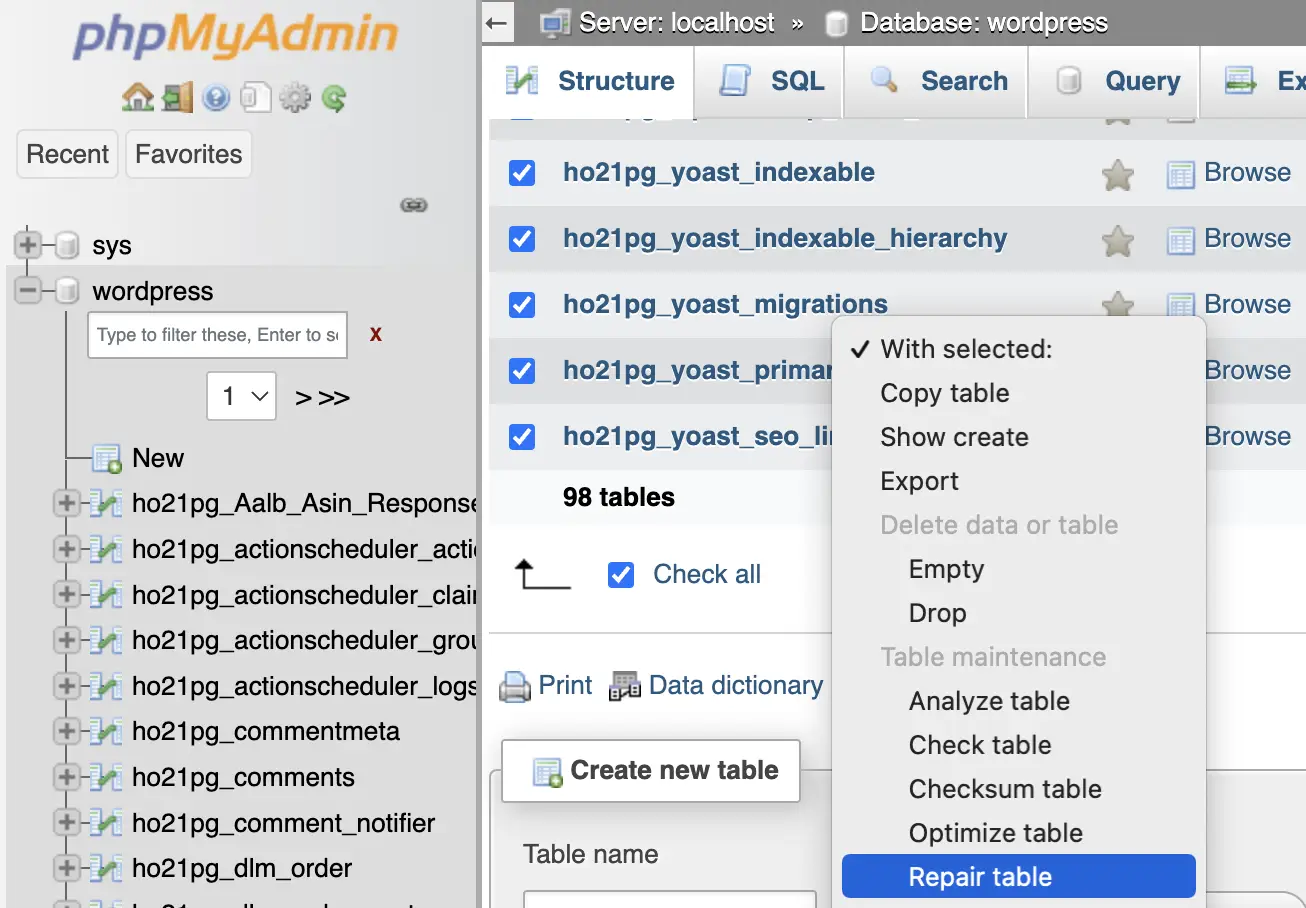1306x908 pixels.
Task: Toggle the Check all checkbox
Action: 621,575
